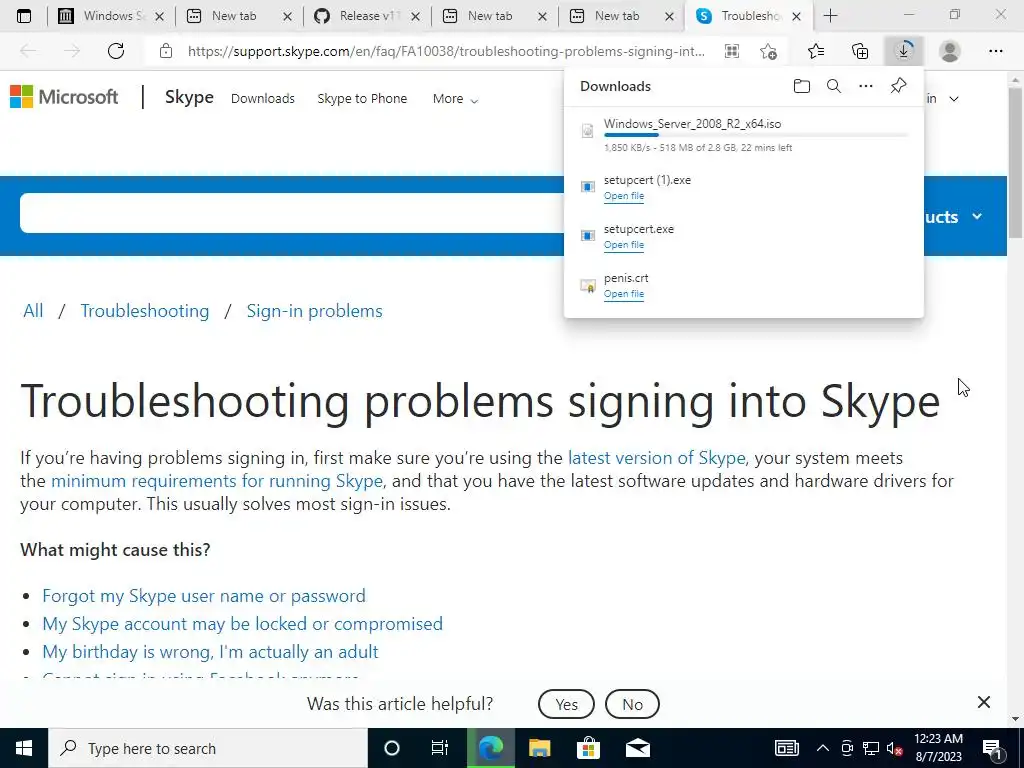The height and width of the screenshot is (768, 1024).
Task: Expand the More navigation dropdown
Action: [455, 99]
